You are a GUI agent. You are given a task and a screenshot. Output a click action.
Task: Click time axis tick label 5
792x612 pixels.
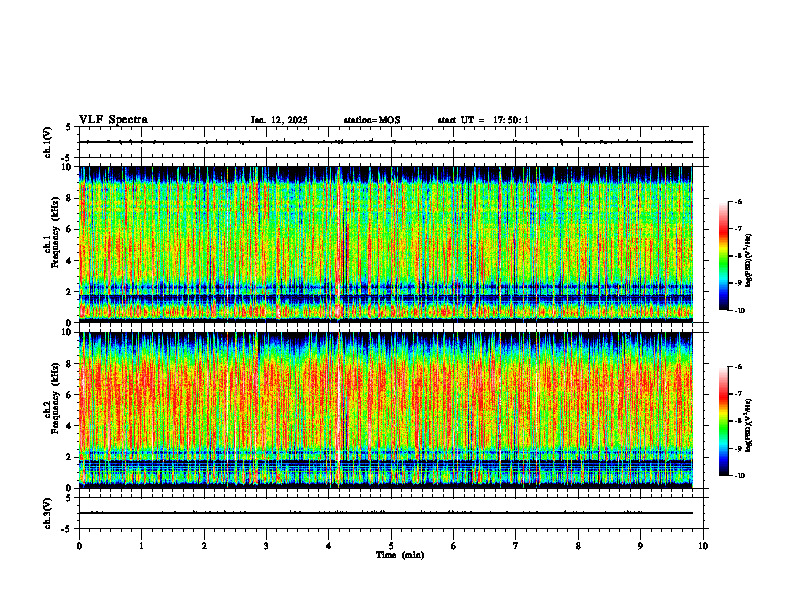coord(391,546)
